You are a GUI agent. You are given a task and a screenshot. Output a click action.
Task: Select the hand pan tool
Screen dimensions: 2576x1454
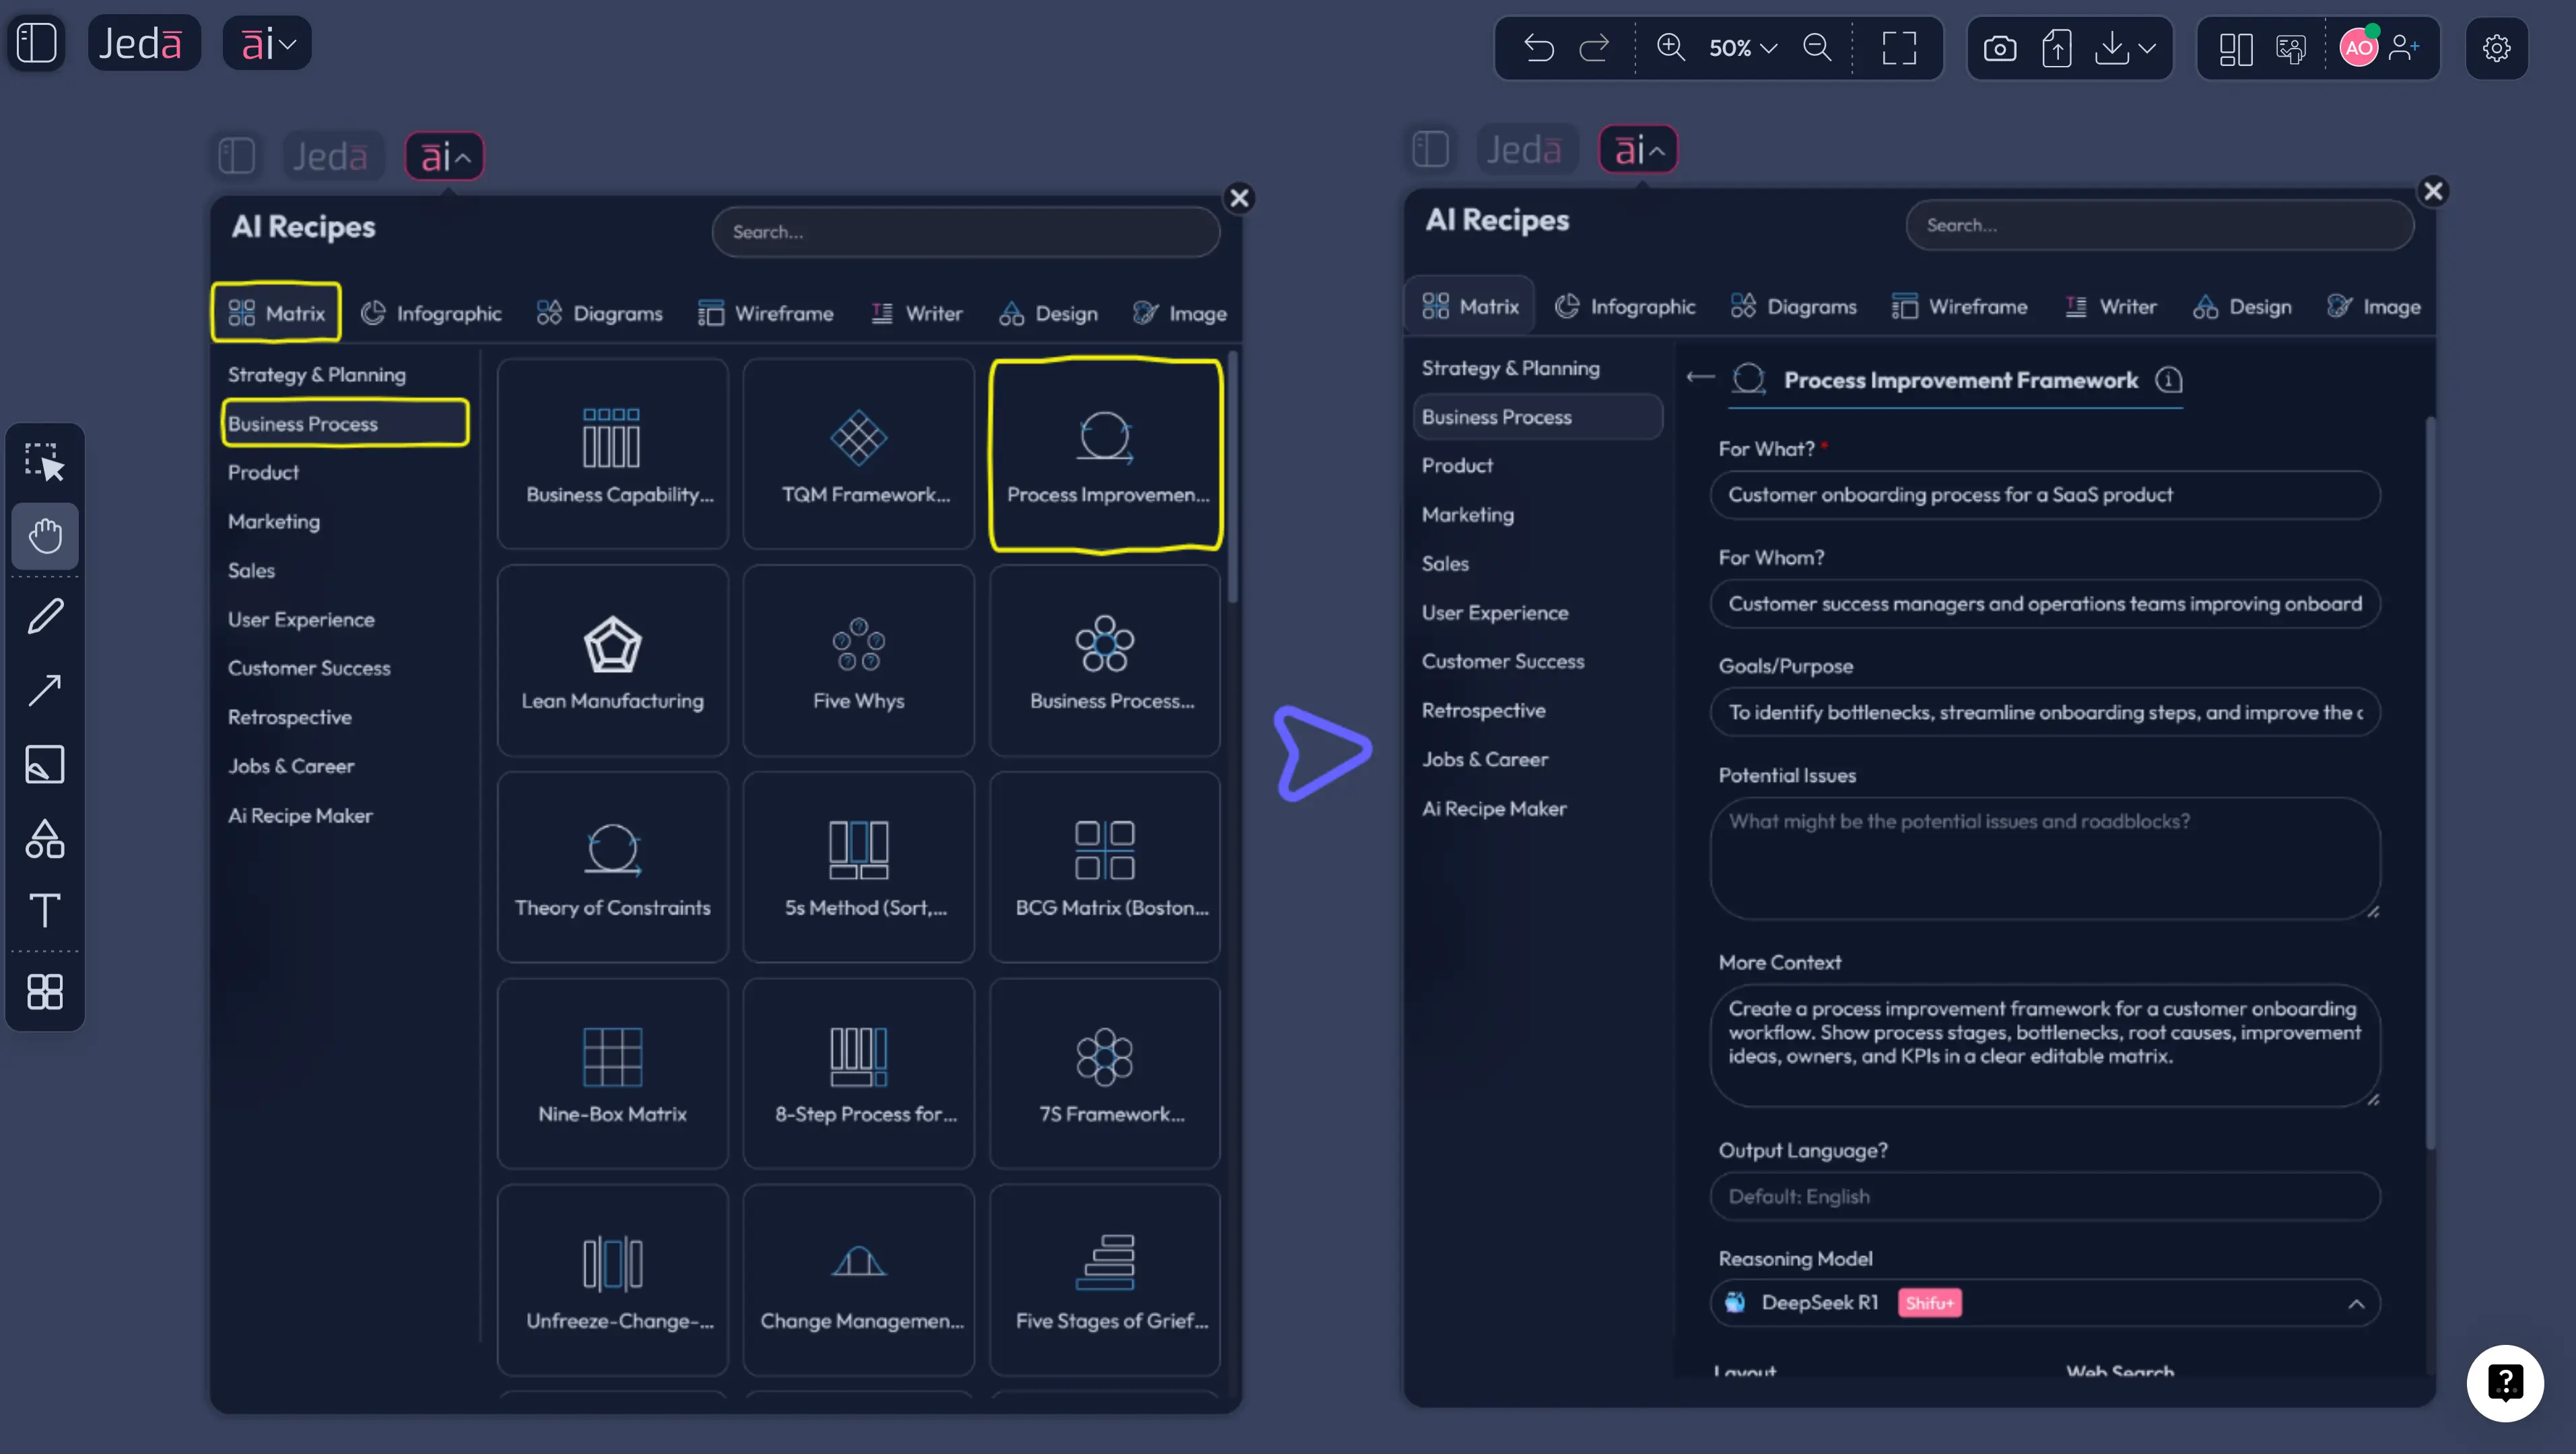coord(45,537)
